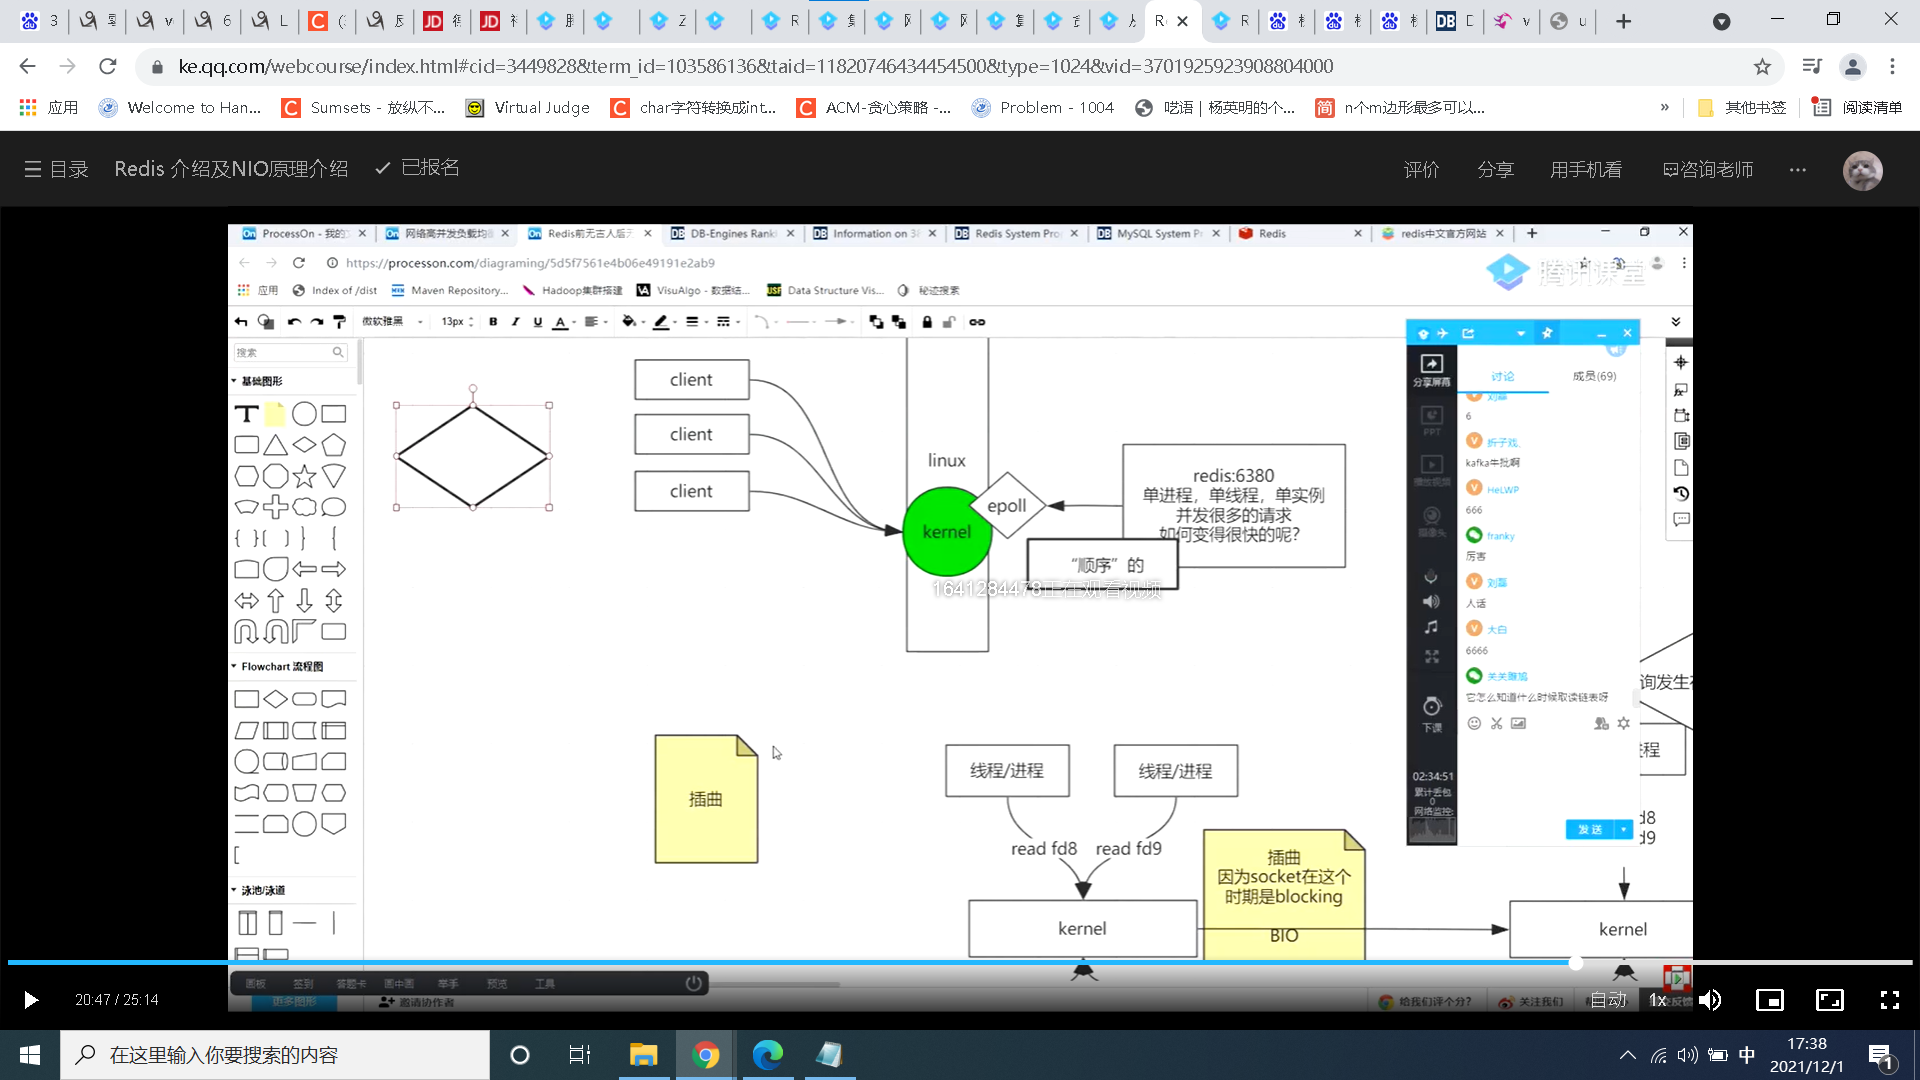Switch to the Baidu tab labeled 3
Viewport: 1920px width, 1080px height.
point(40,21)
